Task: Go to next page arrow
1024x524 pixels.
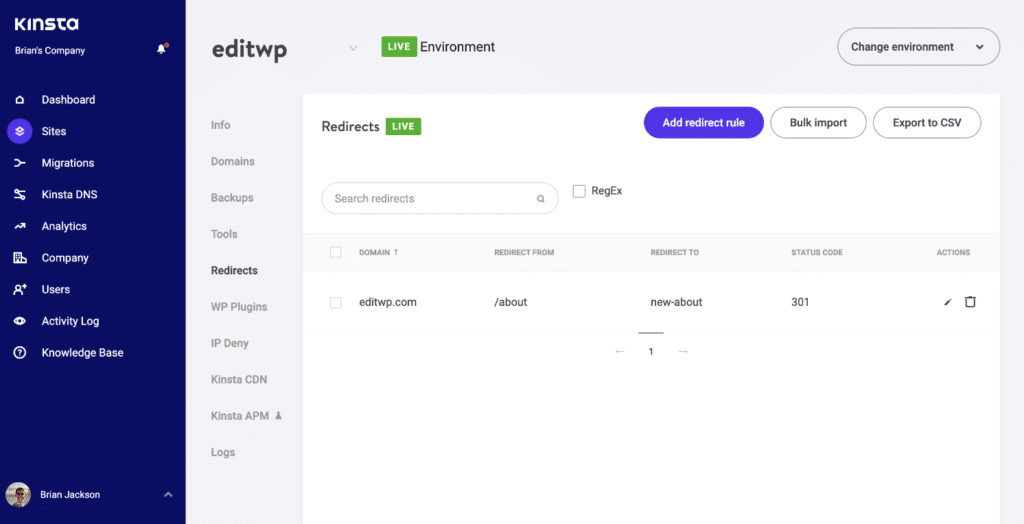Action: pos(683,352)
